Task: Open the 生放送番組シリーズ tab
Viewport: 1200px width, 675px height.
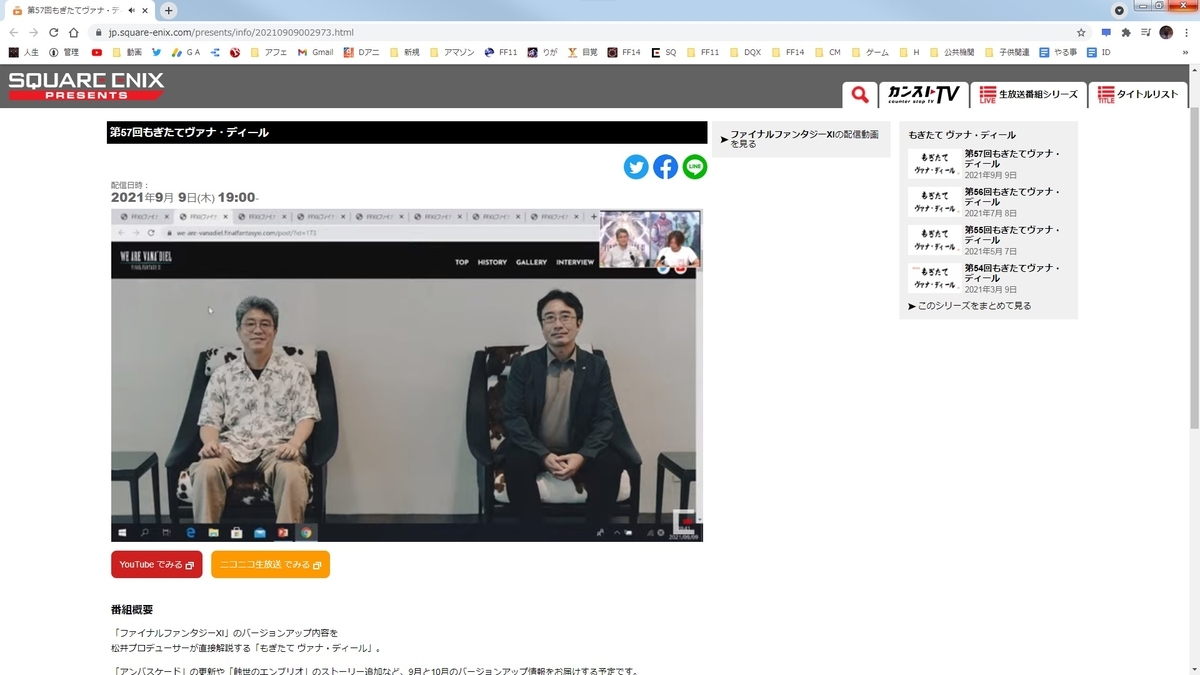Action: (x=1028, y=95)
